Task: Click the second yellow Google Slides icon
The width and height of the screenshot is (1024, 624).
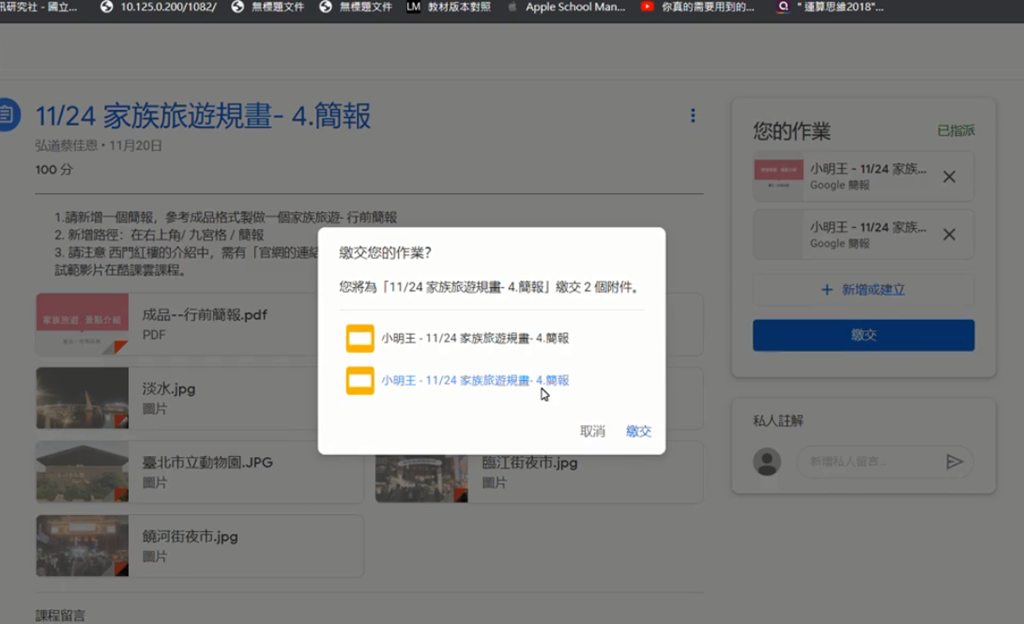Action: tap(360, 381)
